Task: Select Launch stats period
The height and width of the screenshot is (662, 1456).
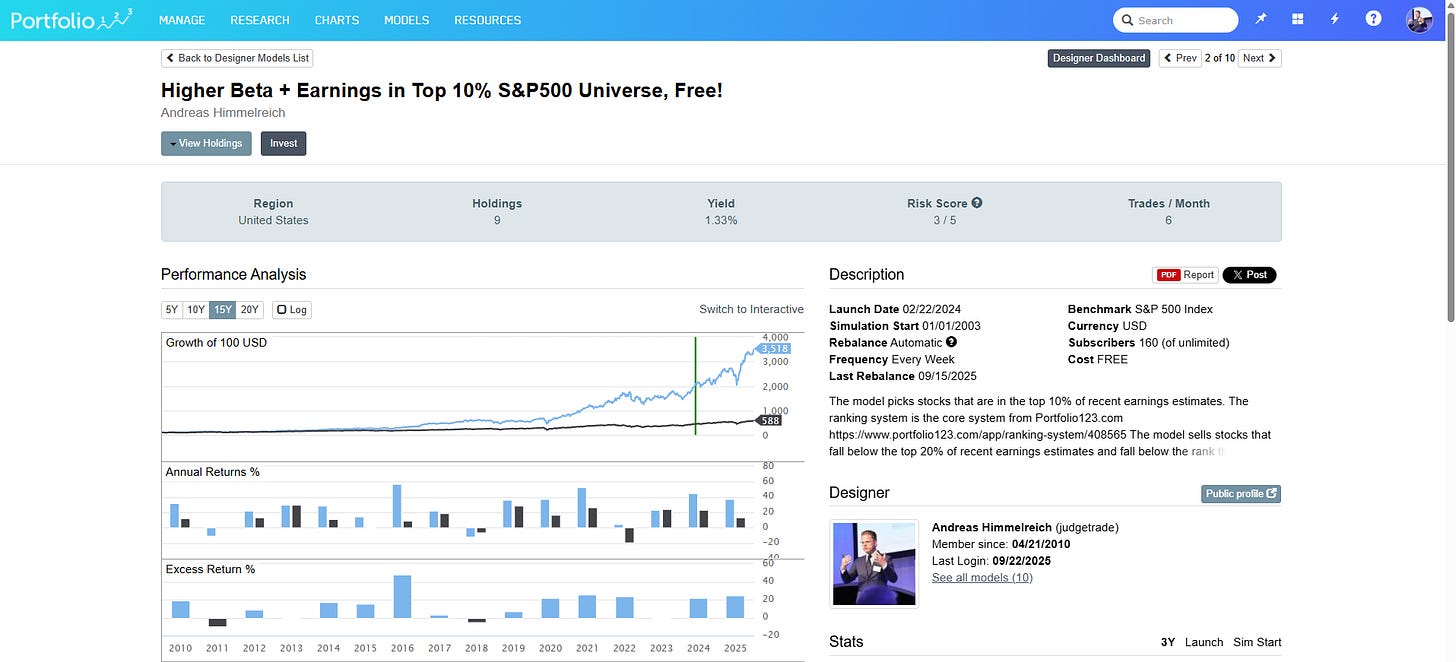Action: click(x=1204, y=642)
